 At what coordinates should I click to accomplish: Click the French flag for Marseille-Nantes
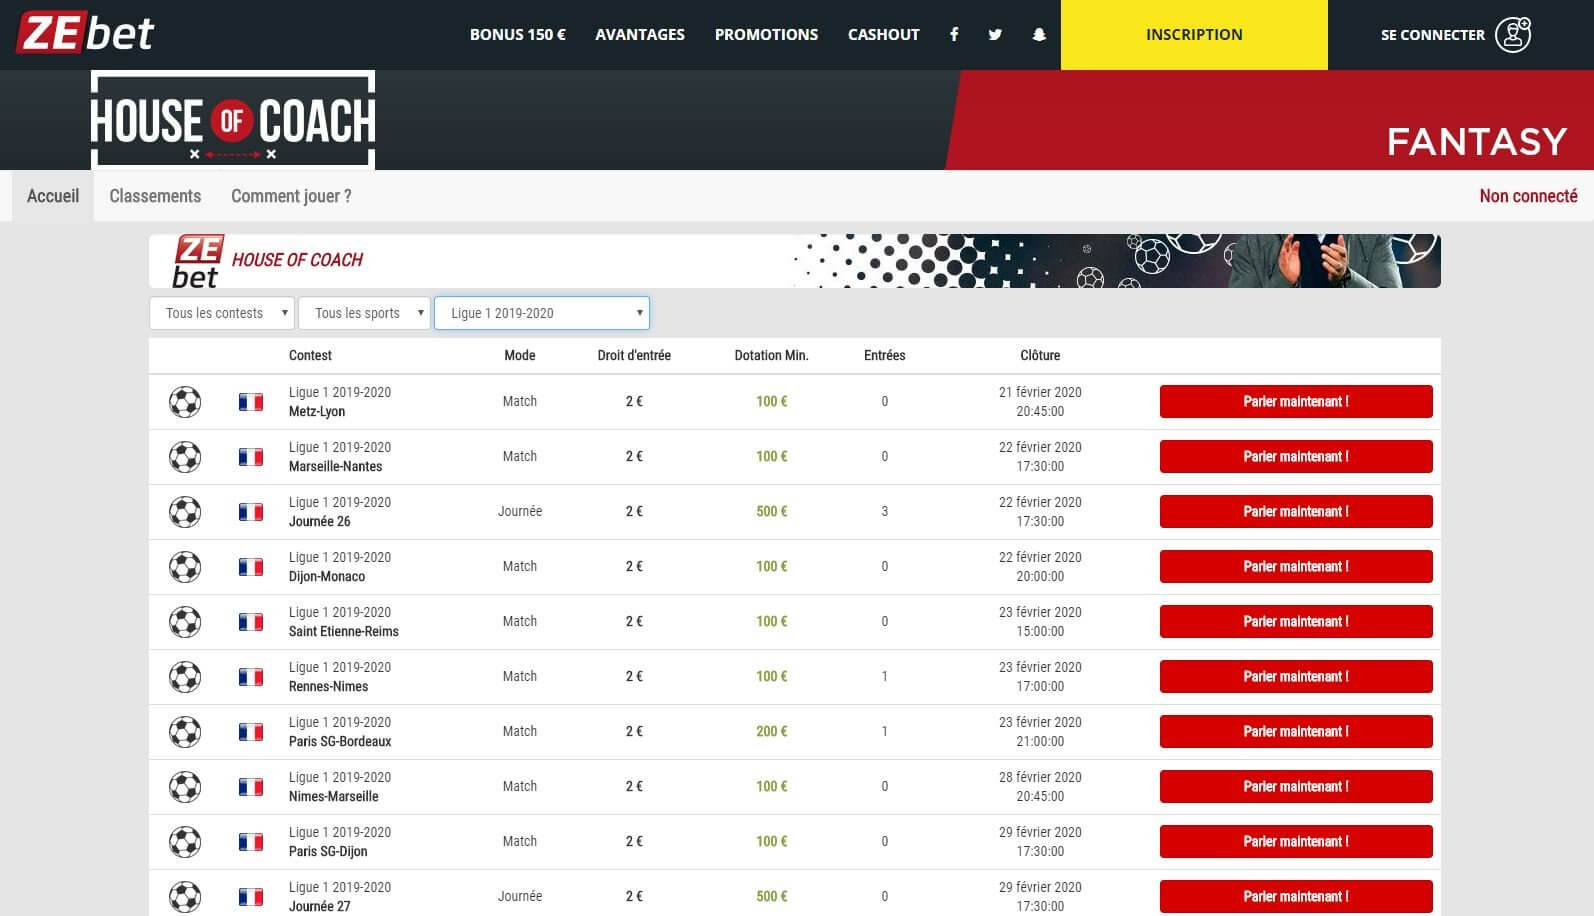[x=251, y=457]
